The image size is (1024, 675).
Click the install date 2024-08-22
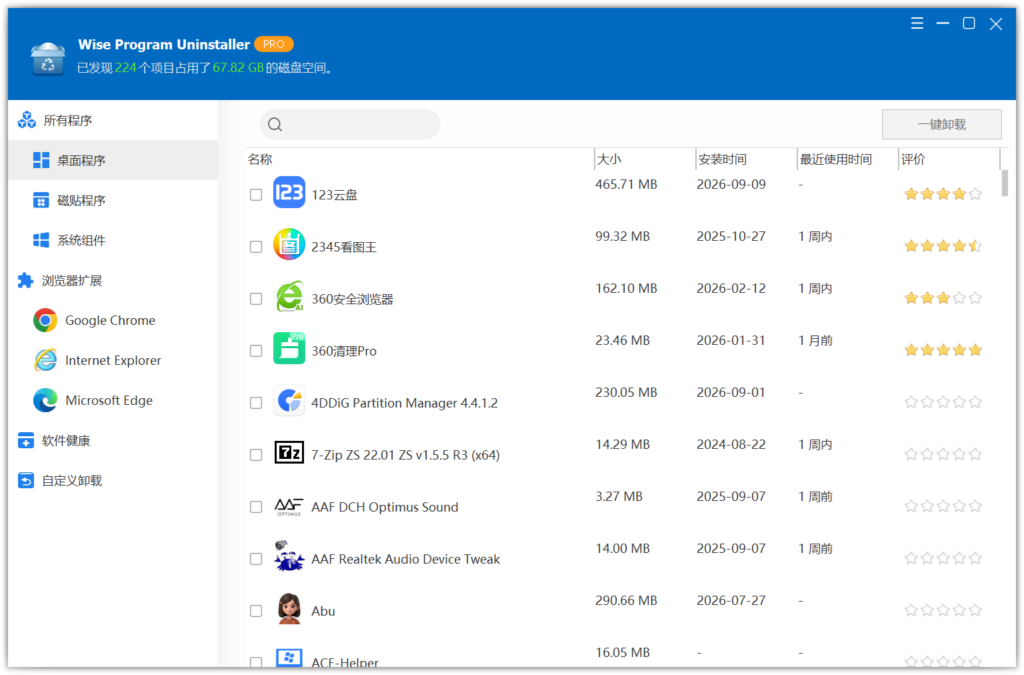[x=731, y=445]
